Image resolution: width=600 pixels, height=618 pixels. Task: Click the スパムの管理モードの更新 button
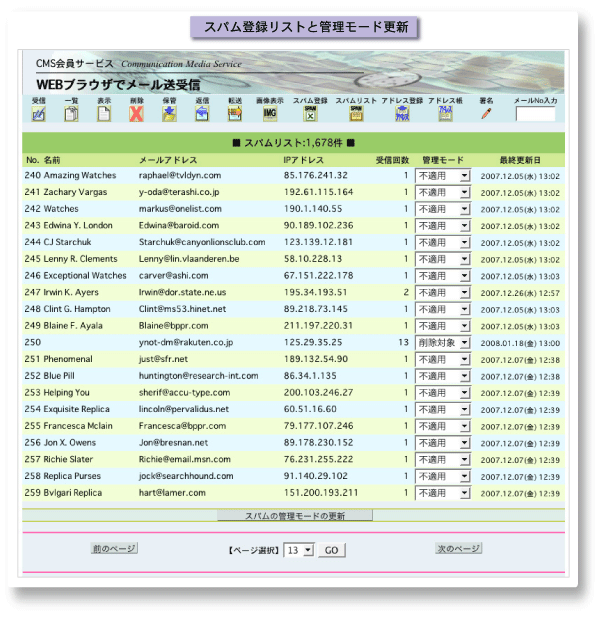295,516
